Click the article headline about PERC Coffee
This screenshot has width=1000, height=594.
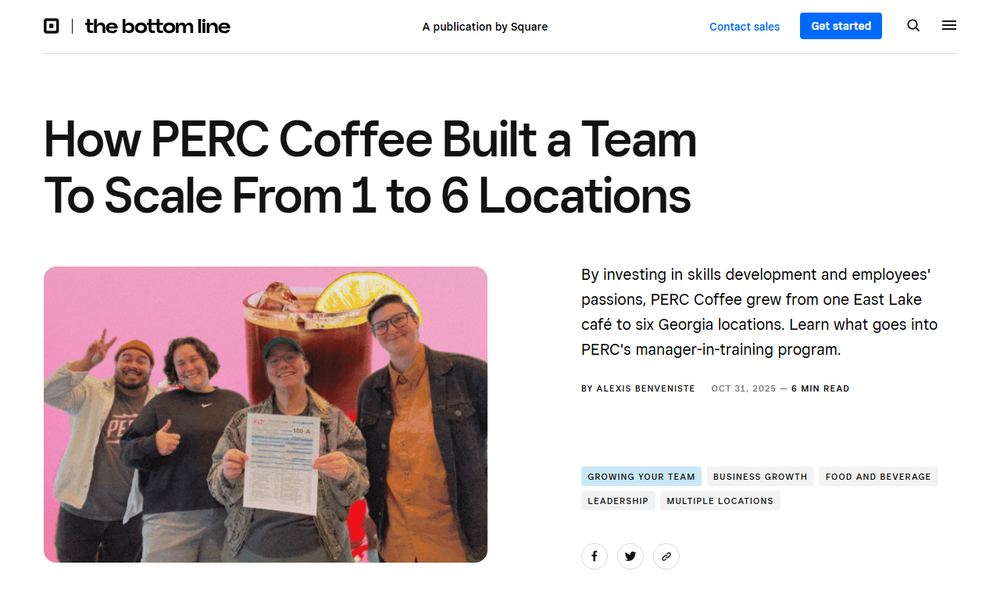click(x=370, y=167)
